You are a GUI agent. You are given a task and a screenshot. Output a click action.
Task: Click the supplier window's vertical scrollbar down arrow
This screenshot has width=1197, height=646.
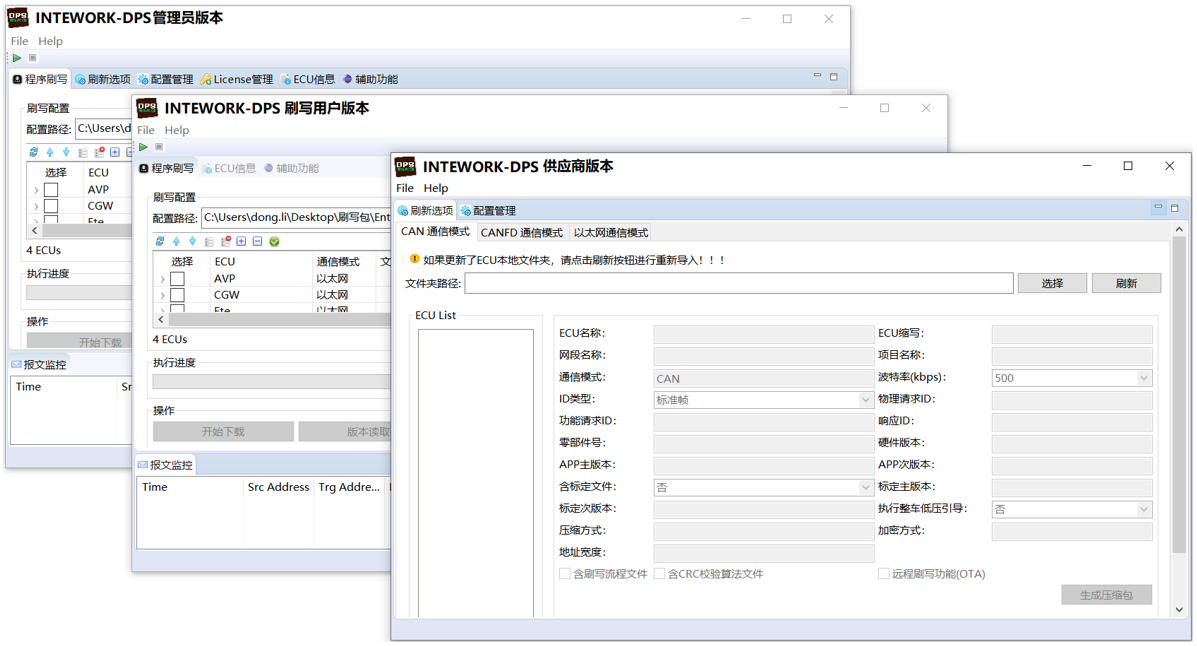(1179, 609)
